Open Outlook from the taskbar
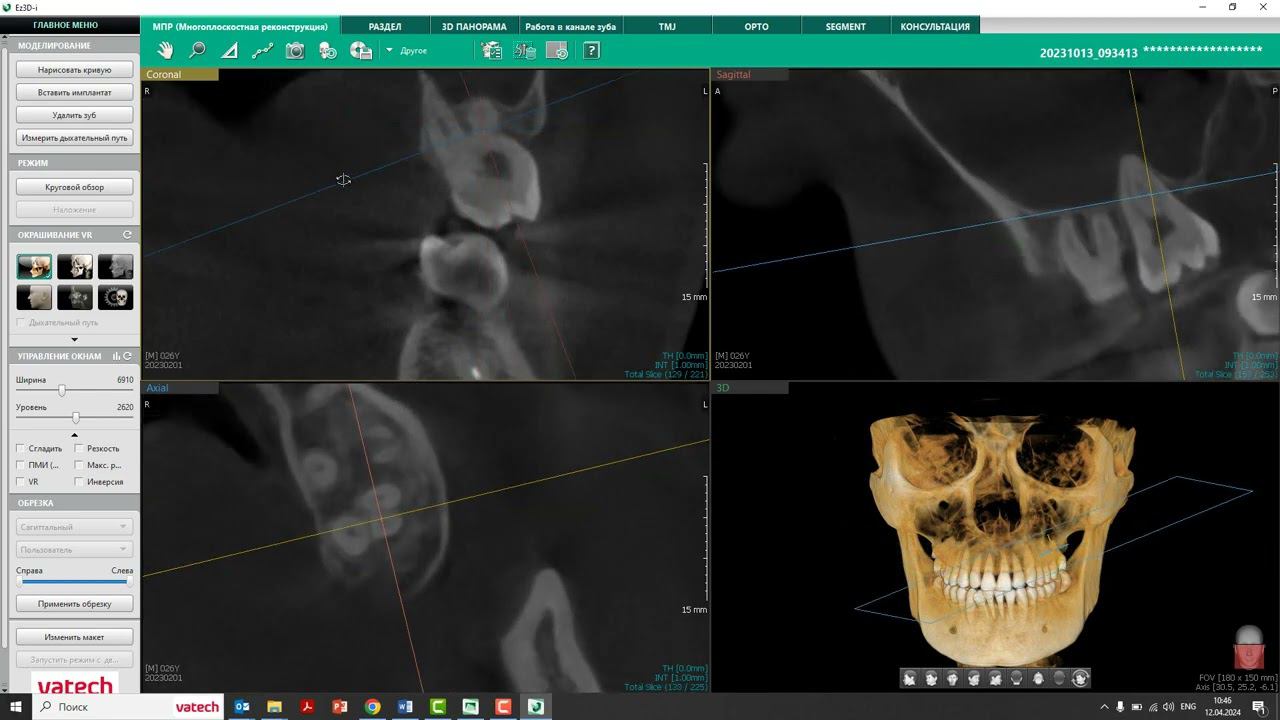The height and width of the screenshot is (720, 1280). (x=242, y=707)
